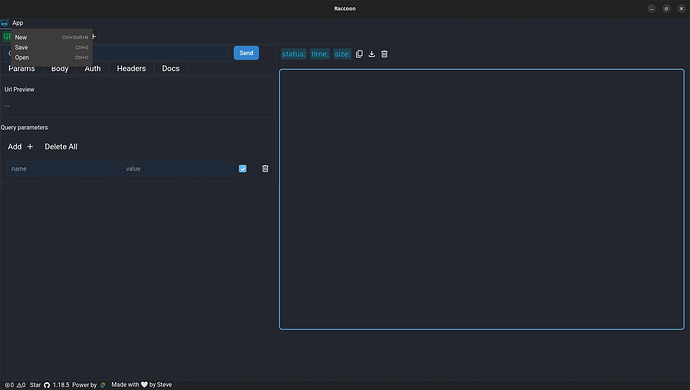Switch to the Body tab
This screenshot has height=390, width=690.
pyautogui.click(x=60, y=69)
